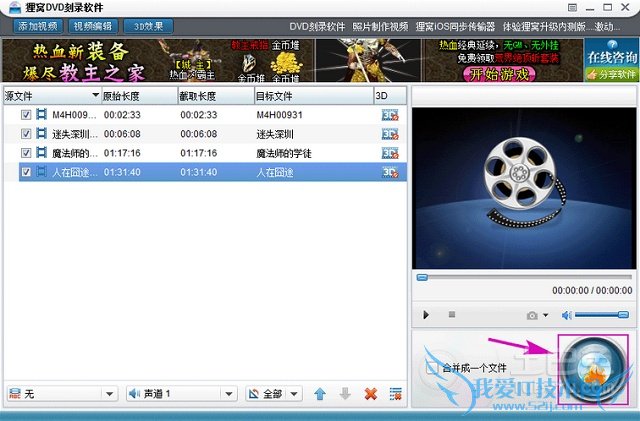The height and width of the screenshot is (421, 640).
Task: Sort by the 原始长度 column header
Action: coord(139,96)
